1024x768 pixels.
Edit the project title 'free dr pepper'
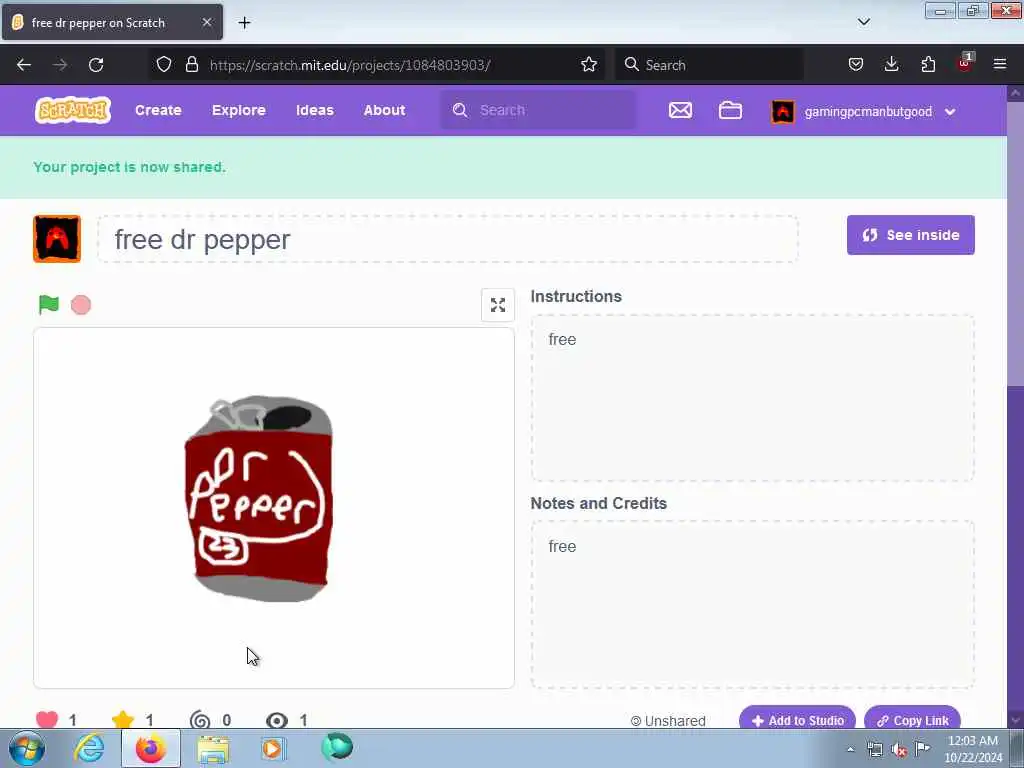click(x=448, y=239)
